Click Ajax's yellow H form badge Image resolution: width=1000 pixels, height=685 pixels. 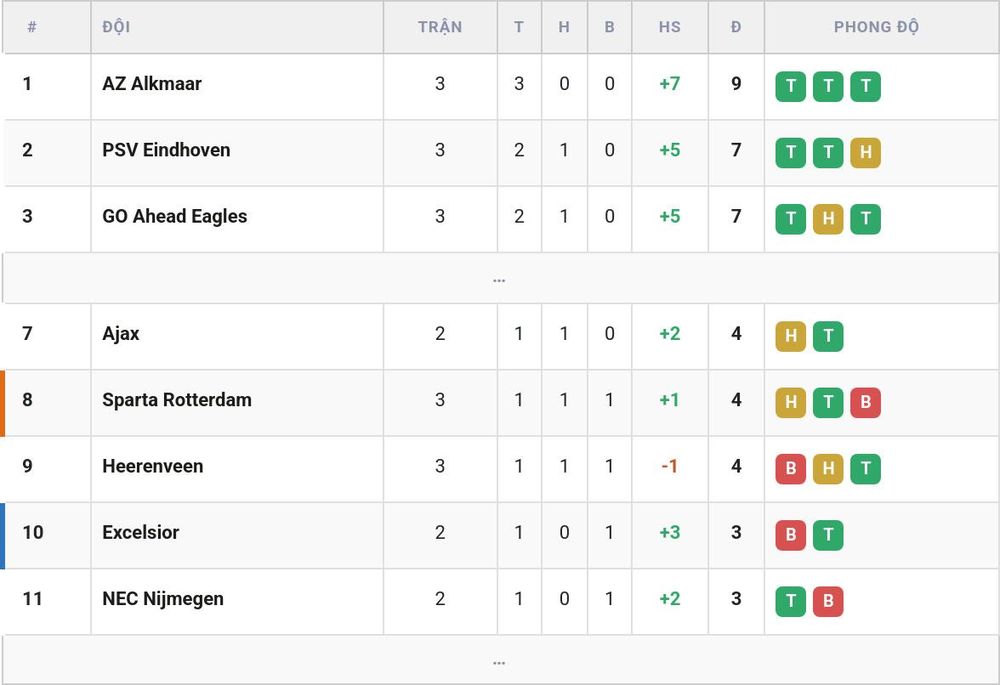pyautogui.click(x=790, y=336)
